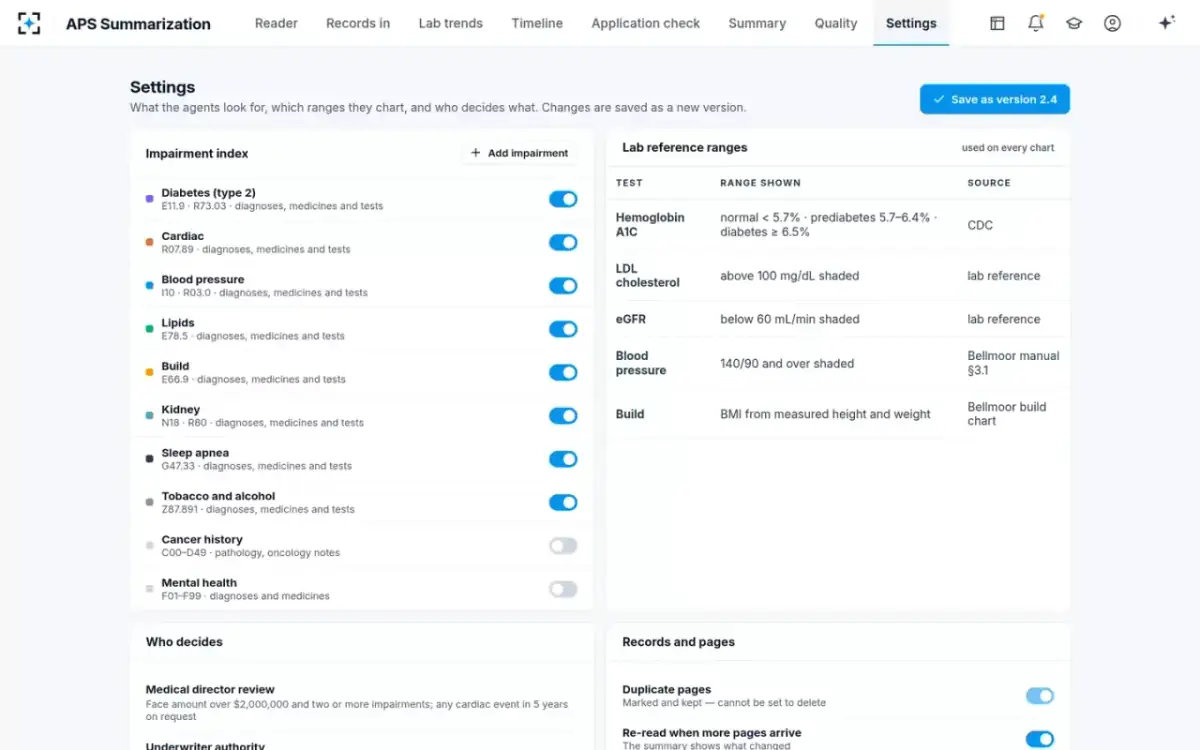Click the APS Summarization logo icon
The width and height of the screenshot is (1200, 750).
29,23
